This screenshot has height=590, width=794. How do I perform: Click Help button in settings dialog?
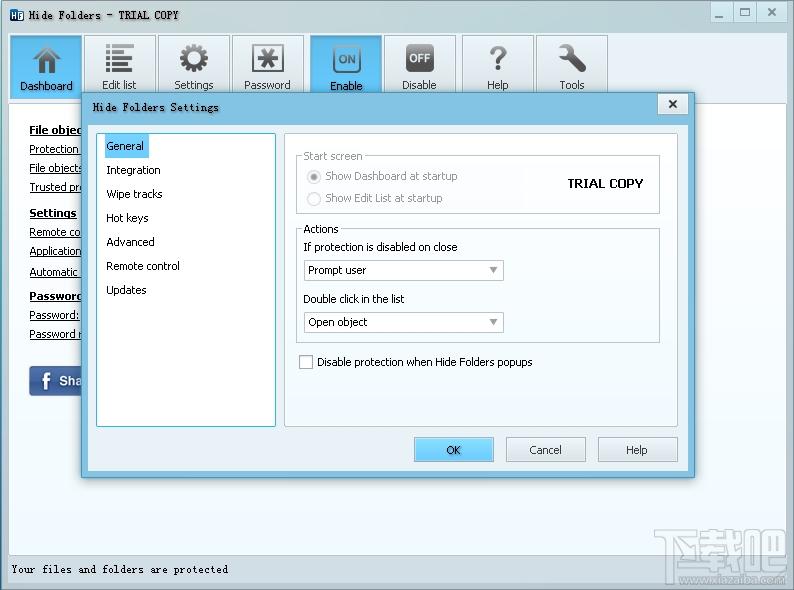click(637, 450)
